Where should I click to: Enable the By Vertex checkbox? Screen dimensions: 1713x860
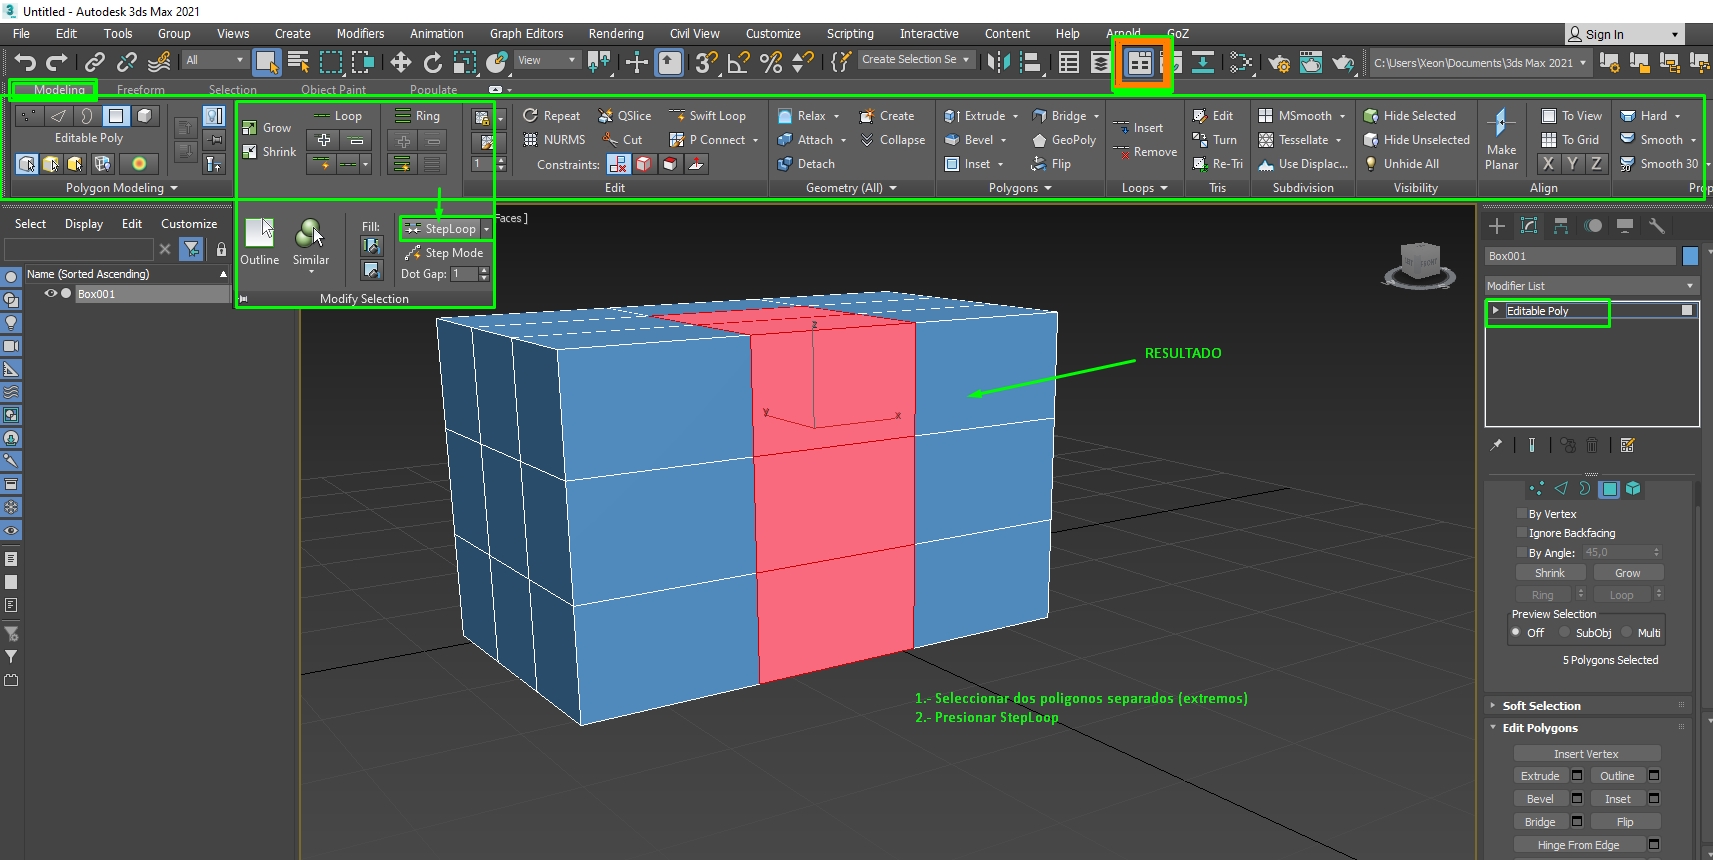[x=1522, y=514]
